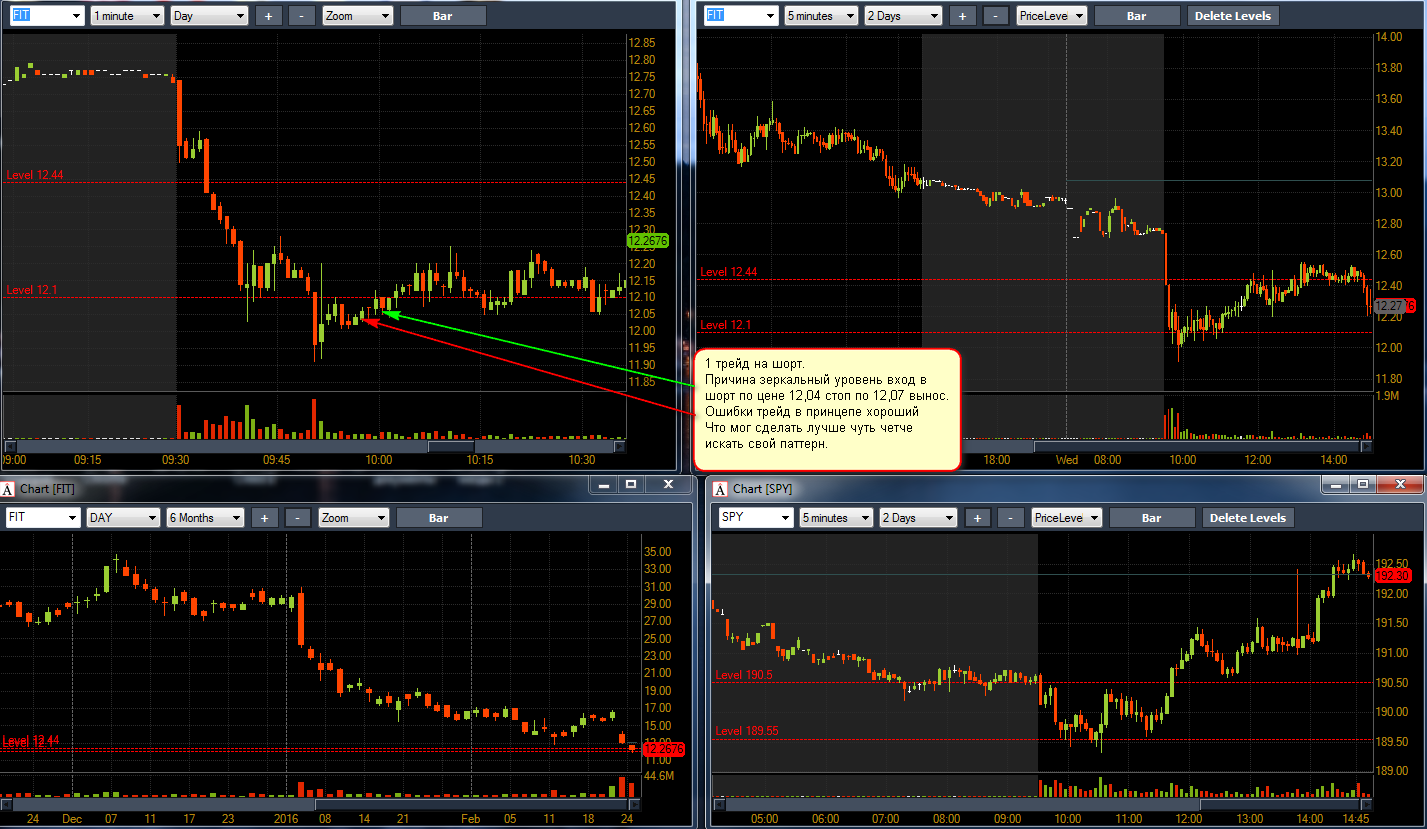Click the Chart [SPY] window title
The image size is (1427, 829).
[x=763, y=489]
